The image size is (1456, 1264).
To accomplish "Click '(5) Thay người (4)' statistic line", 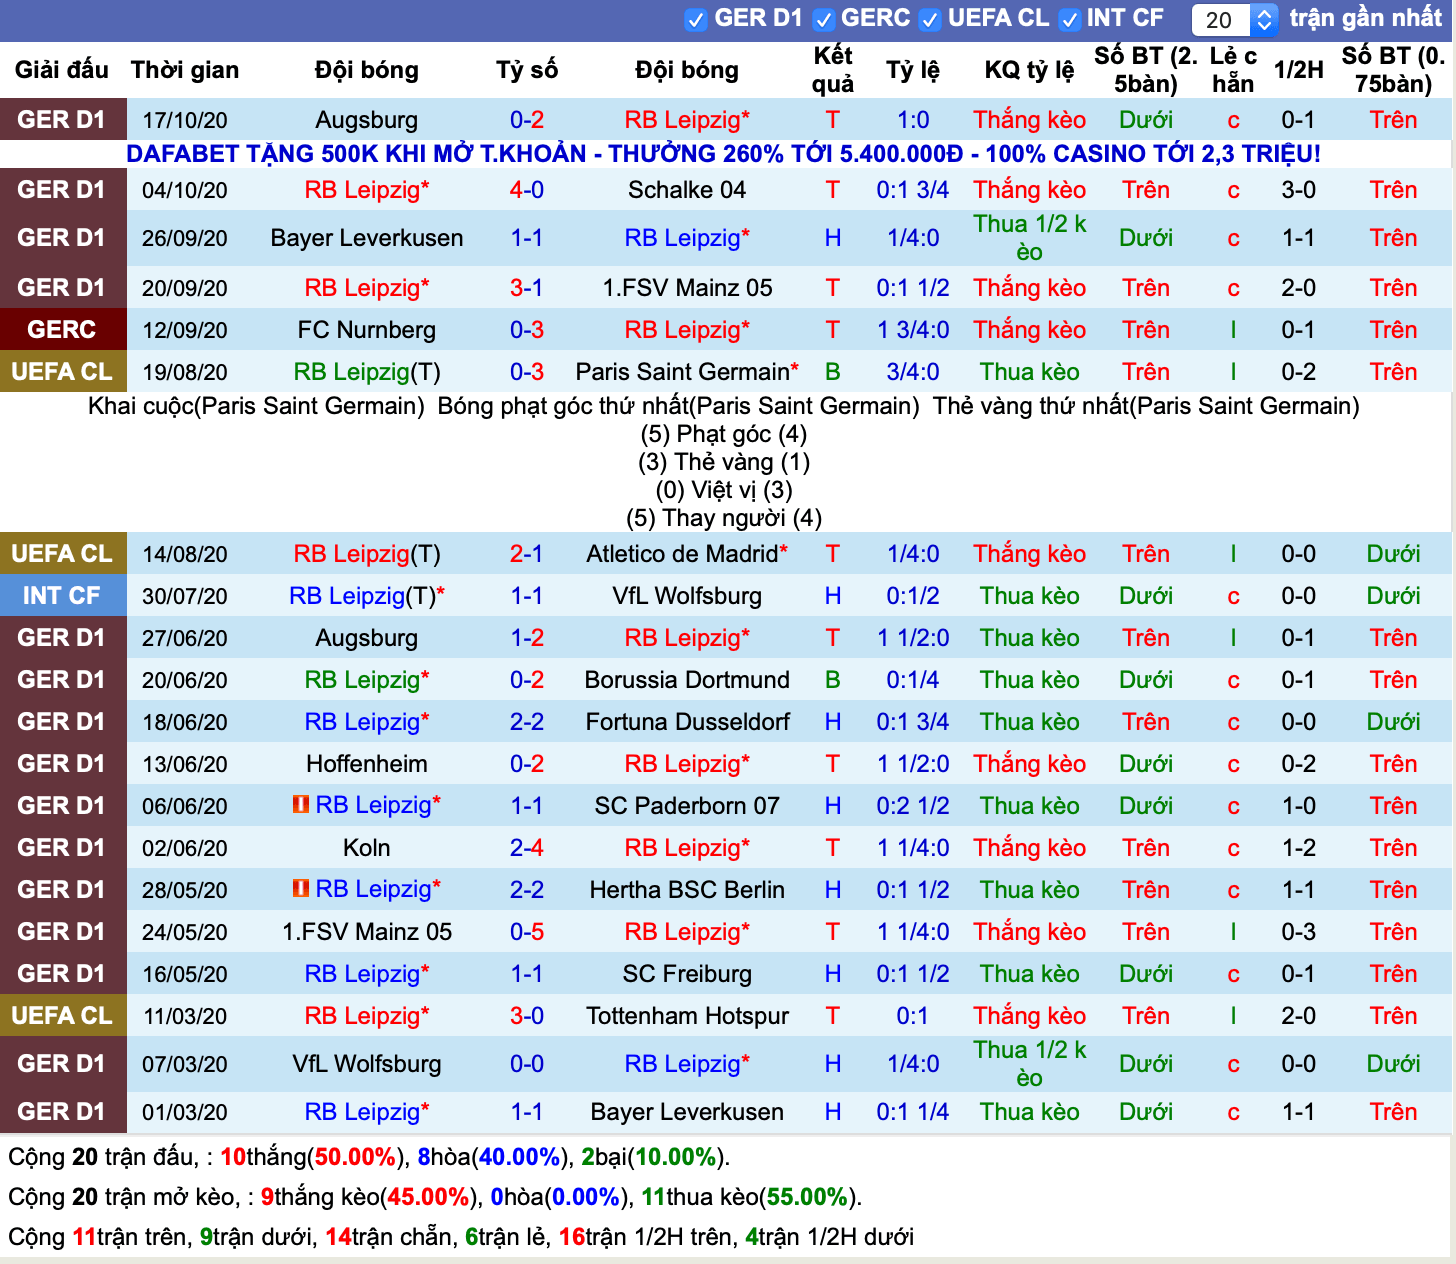I will pos(724,518).
